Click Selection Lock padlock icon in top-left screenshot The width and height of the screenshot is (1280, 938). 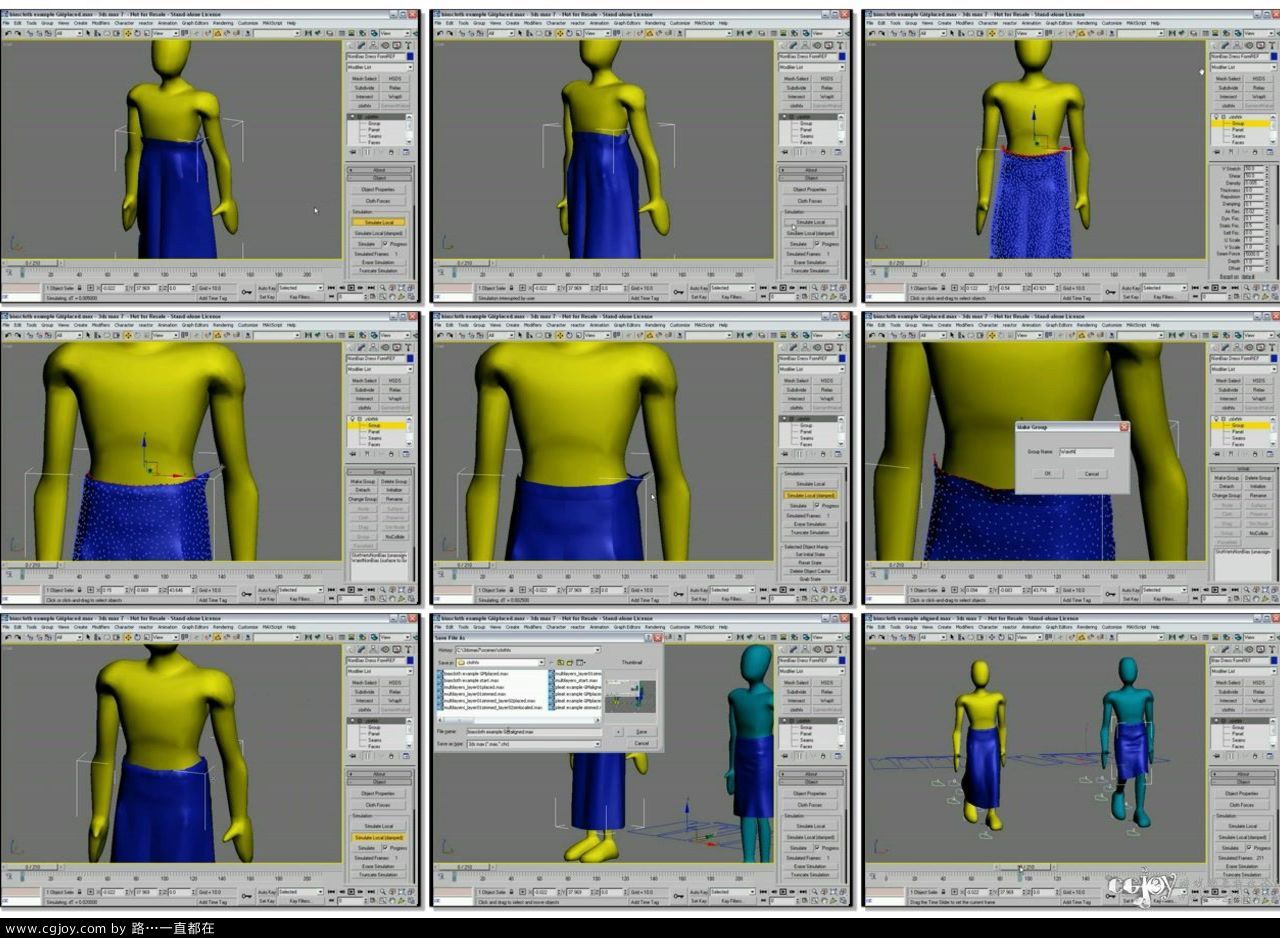coord(79,288)
